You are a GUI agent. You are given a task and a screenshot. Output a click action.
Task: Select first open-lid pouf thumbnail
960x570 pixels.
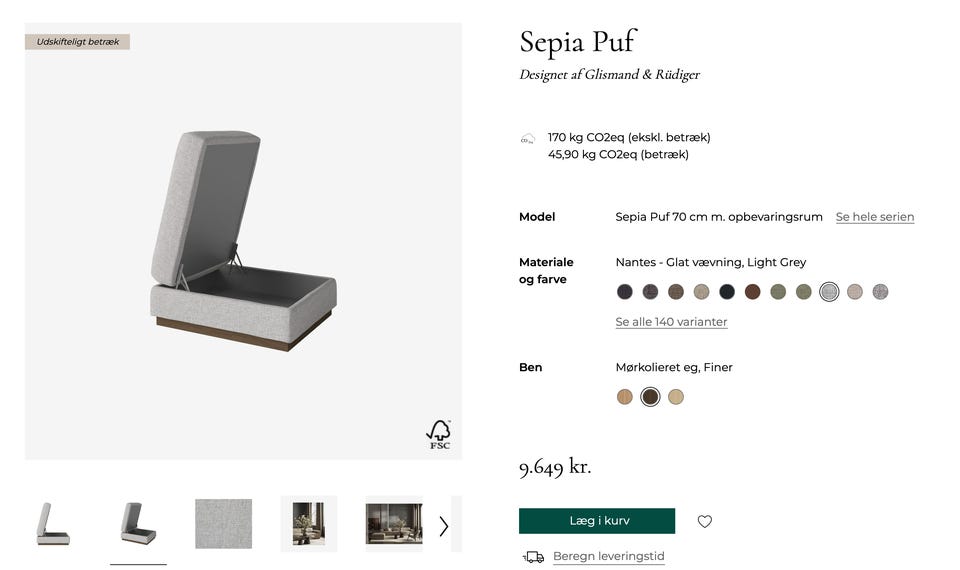53,524
